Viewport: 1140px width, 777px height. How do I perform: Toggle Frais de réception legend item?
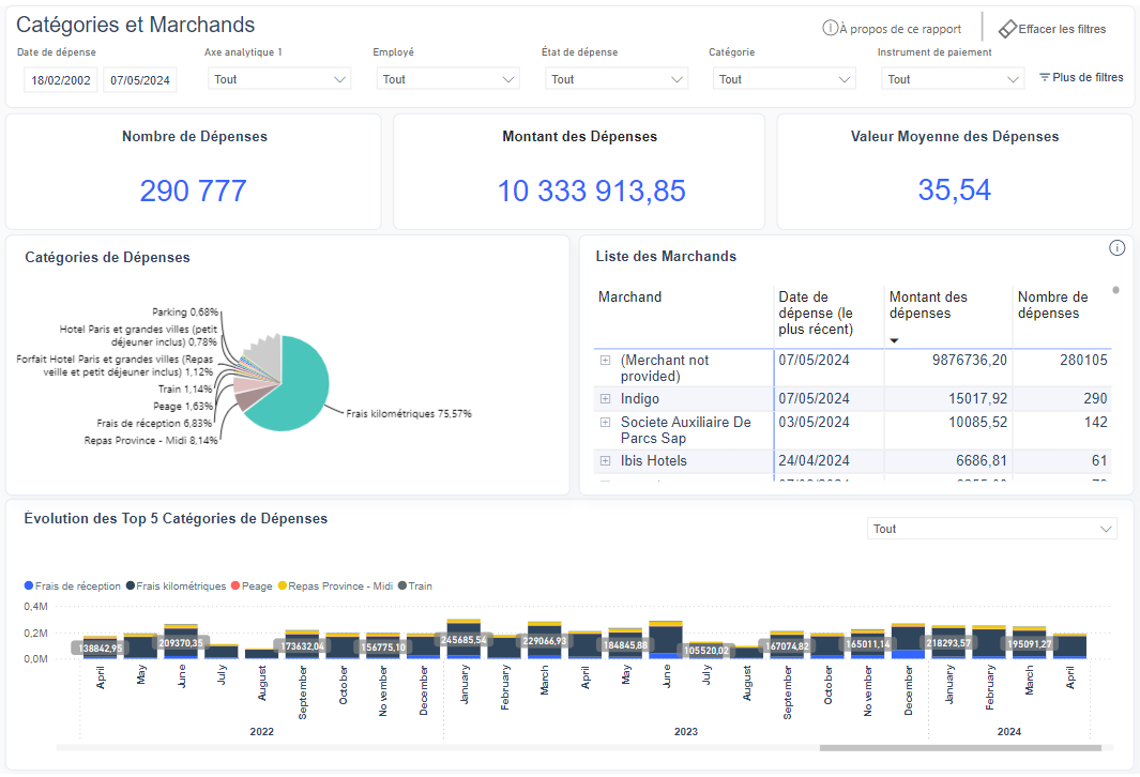pyautogui.click(x=77, y=586)
